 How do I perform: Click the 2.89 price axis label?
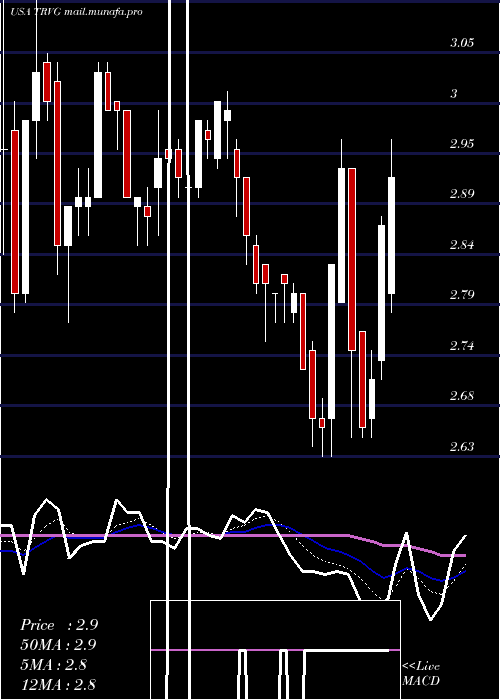coord(462,194)
